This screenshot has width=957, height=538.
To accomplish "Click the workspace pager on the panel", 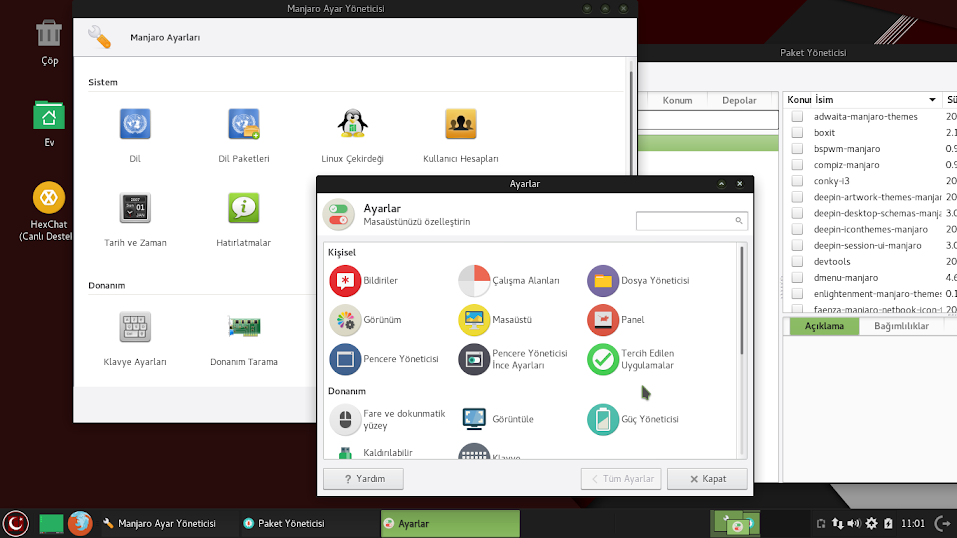I will [735, 523].
